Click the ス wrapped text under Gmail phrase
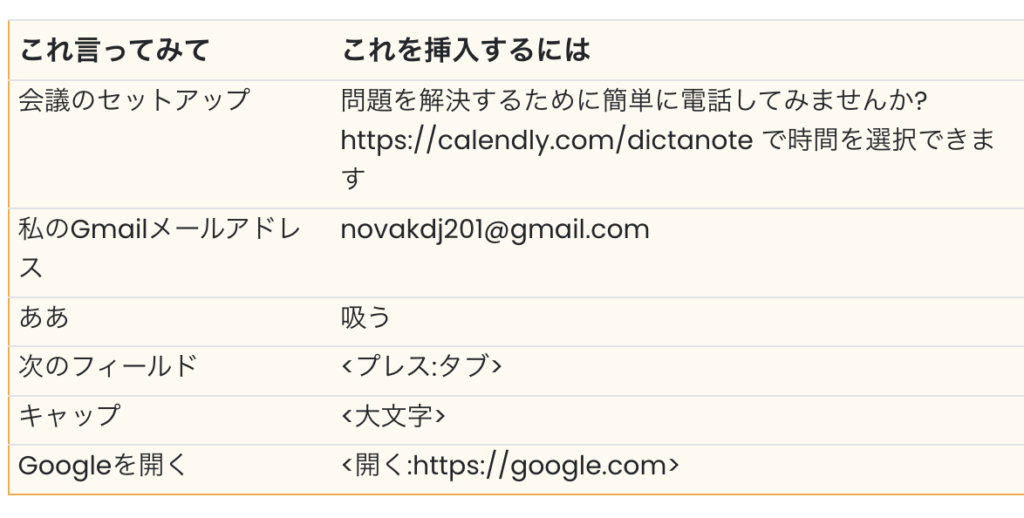Image resolution: width=1024 pixels, height=518 pixels. click(x=31, y=268)
